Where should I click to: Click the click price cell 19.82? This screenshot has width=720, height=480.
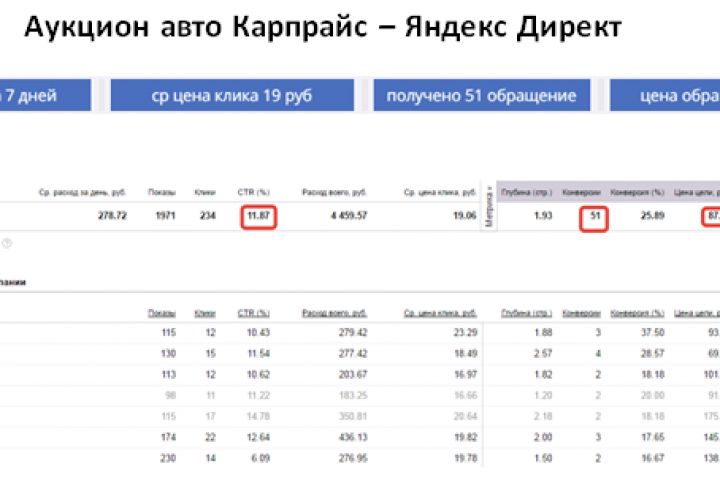tap(465, 437)
